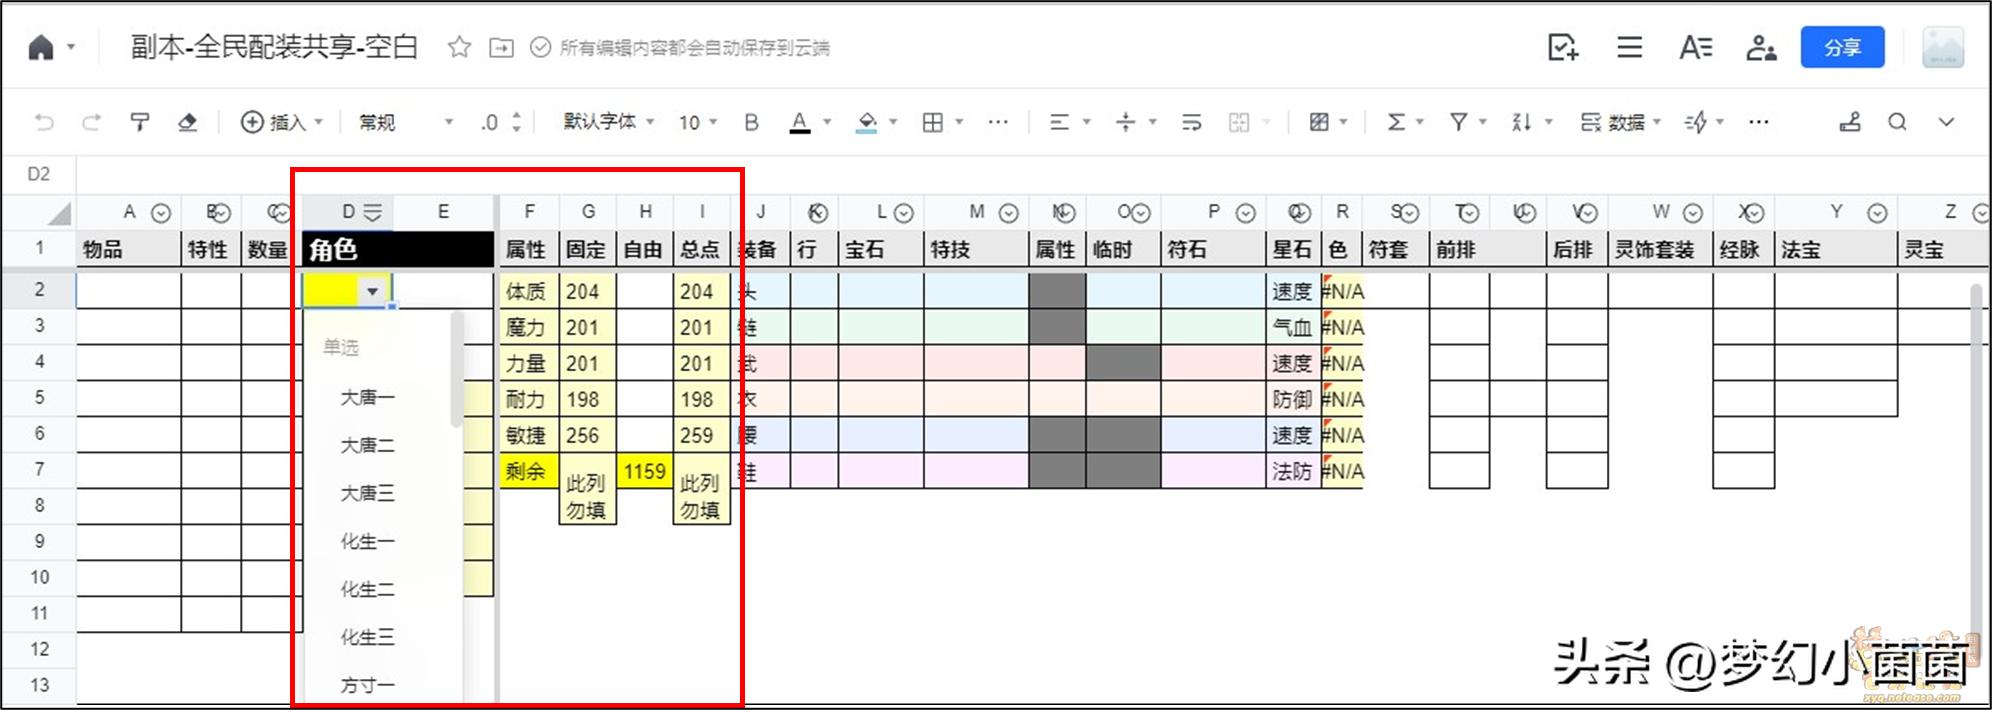This screenshot has width=1992, height=710.
Task: Click the clear format eraser
Action: [x=187, y=122]
